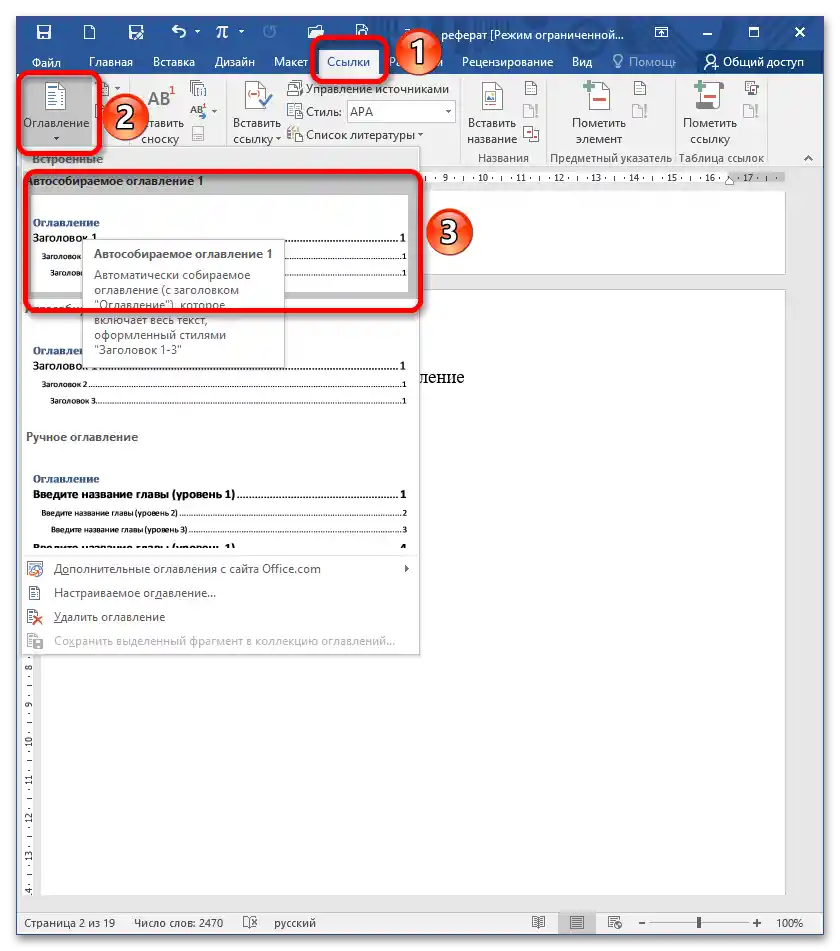This screenshot has height=951, width=840.
Task: Open Дополнительные оглавления с сайта Office.com
Action: (220, 569)
